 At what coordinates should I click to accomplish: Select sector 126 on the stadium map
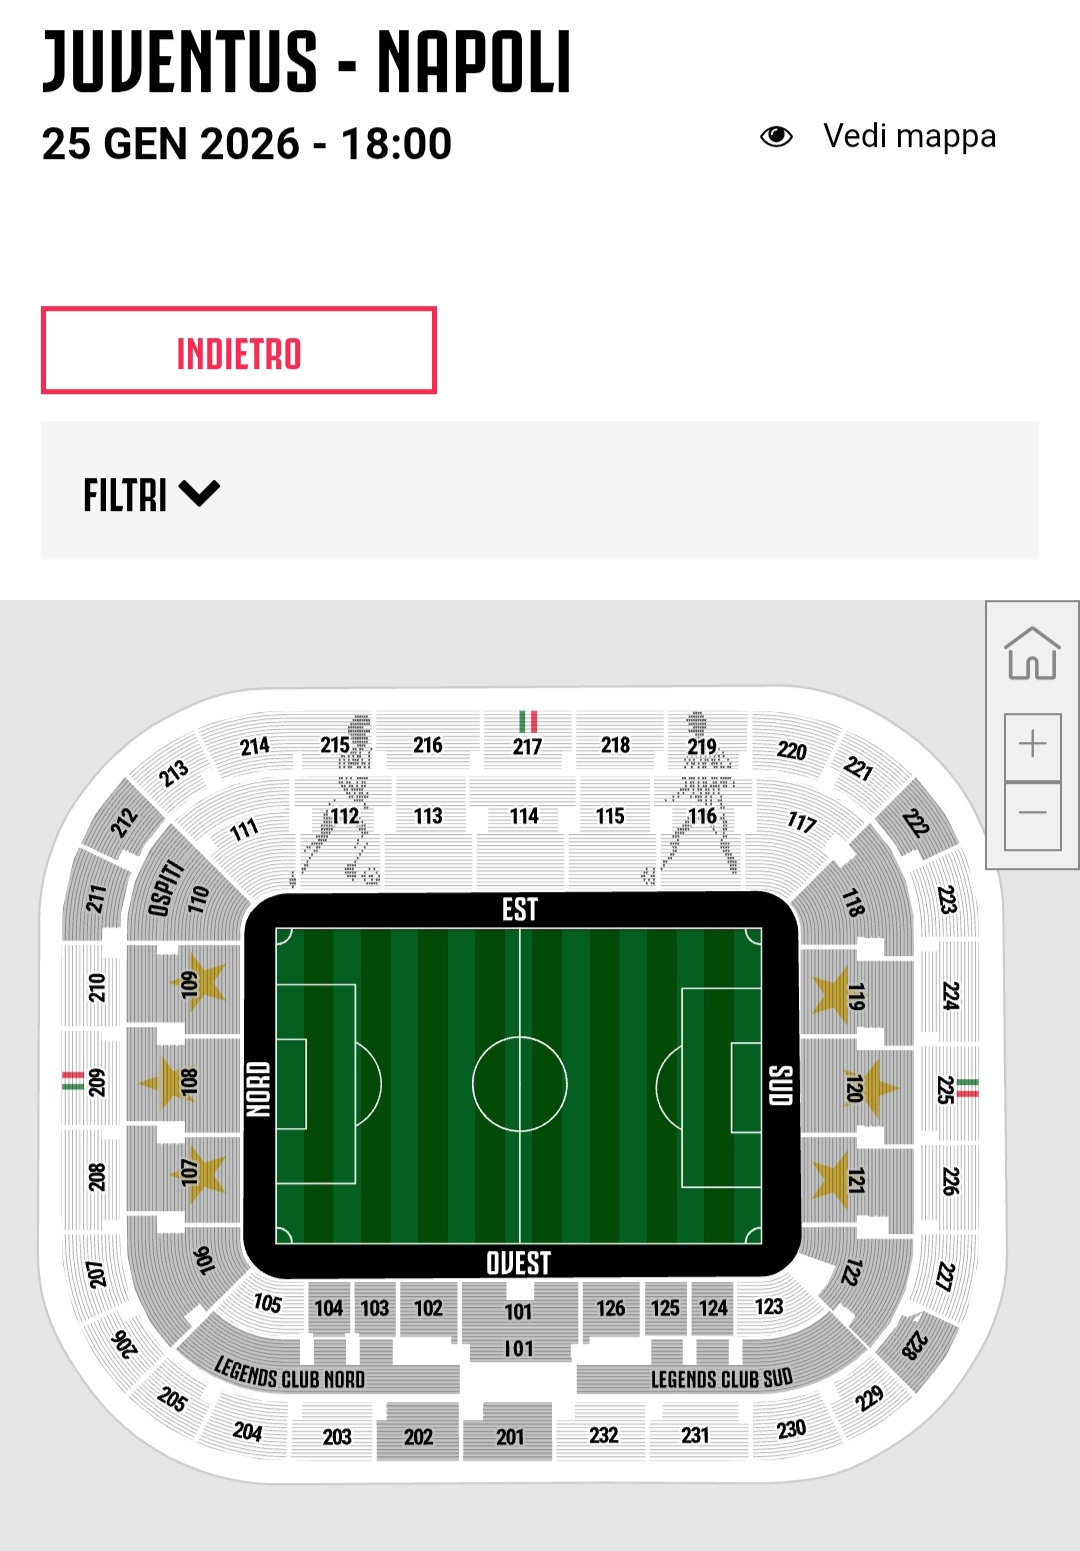point(610,1308)
